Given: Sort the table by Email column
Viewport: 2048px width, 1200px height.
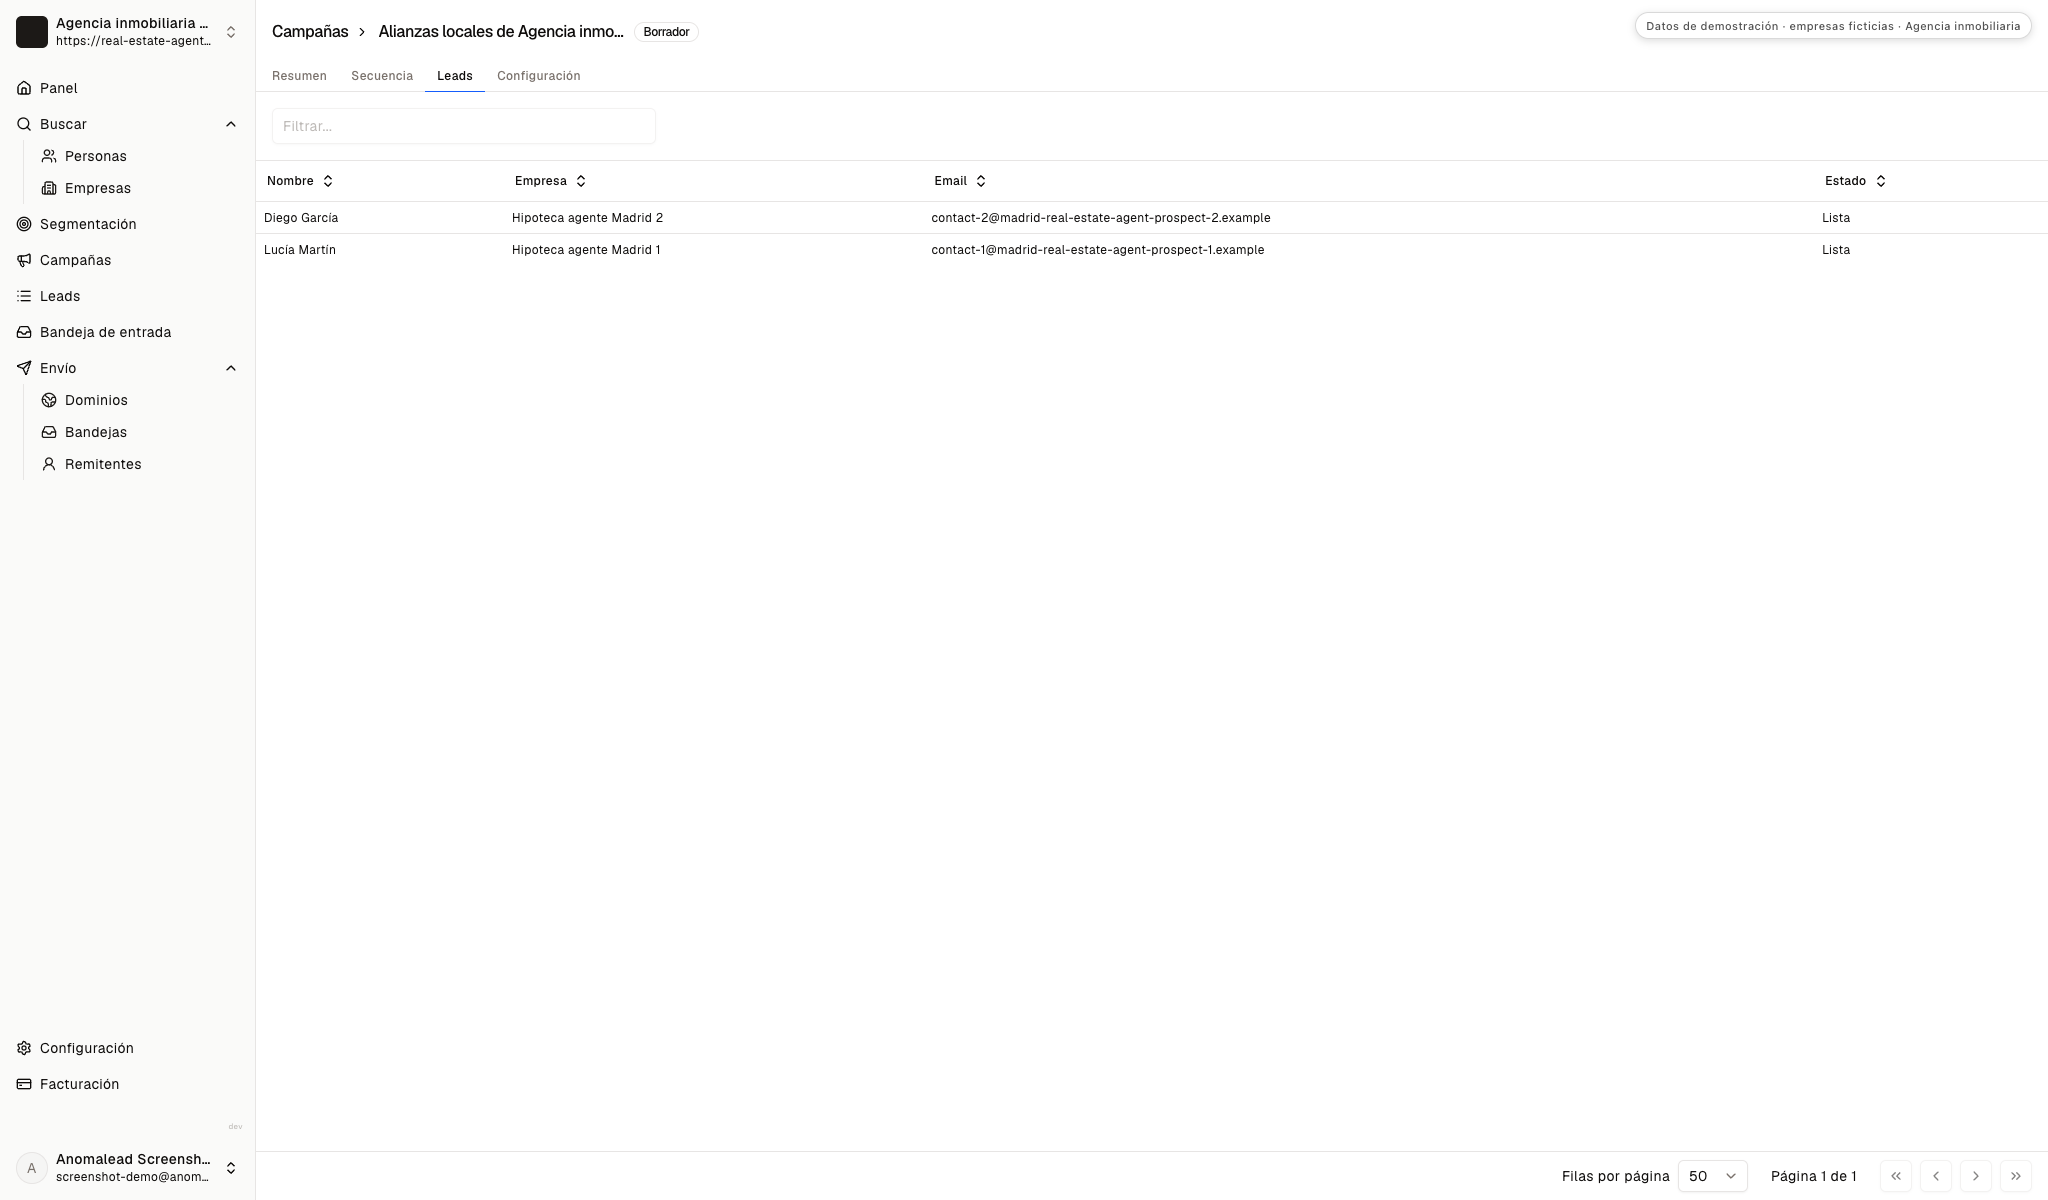Looking at the screenshot, I should coord(960,181).
